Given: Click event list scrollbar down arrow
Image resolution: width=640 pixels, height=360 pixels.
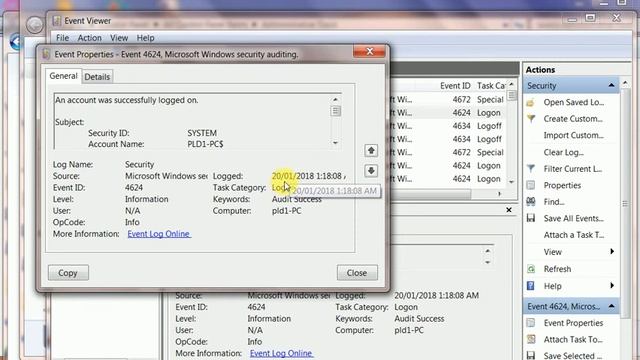Looking at the screenshot, I should [511, 182].
